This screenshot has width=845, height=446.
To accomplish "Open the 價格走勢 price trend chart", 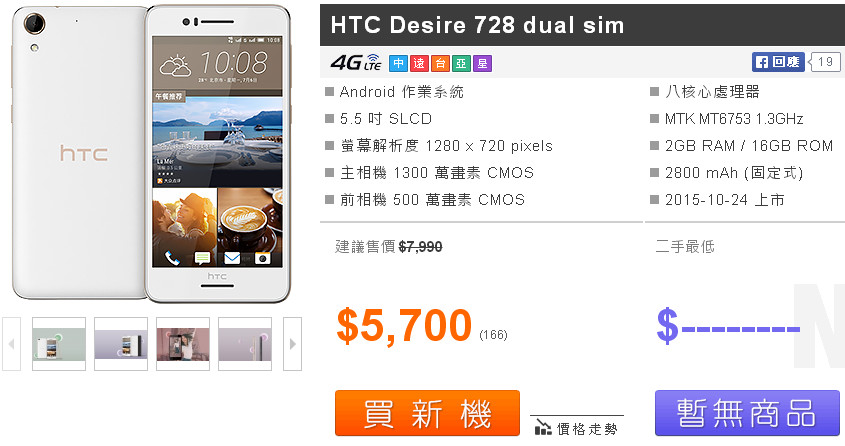I will pyautogui.click(x=577, y=428).
